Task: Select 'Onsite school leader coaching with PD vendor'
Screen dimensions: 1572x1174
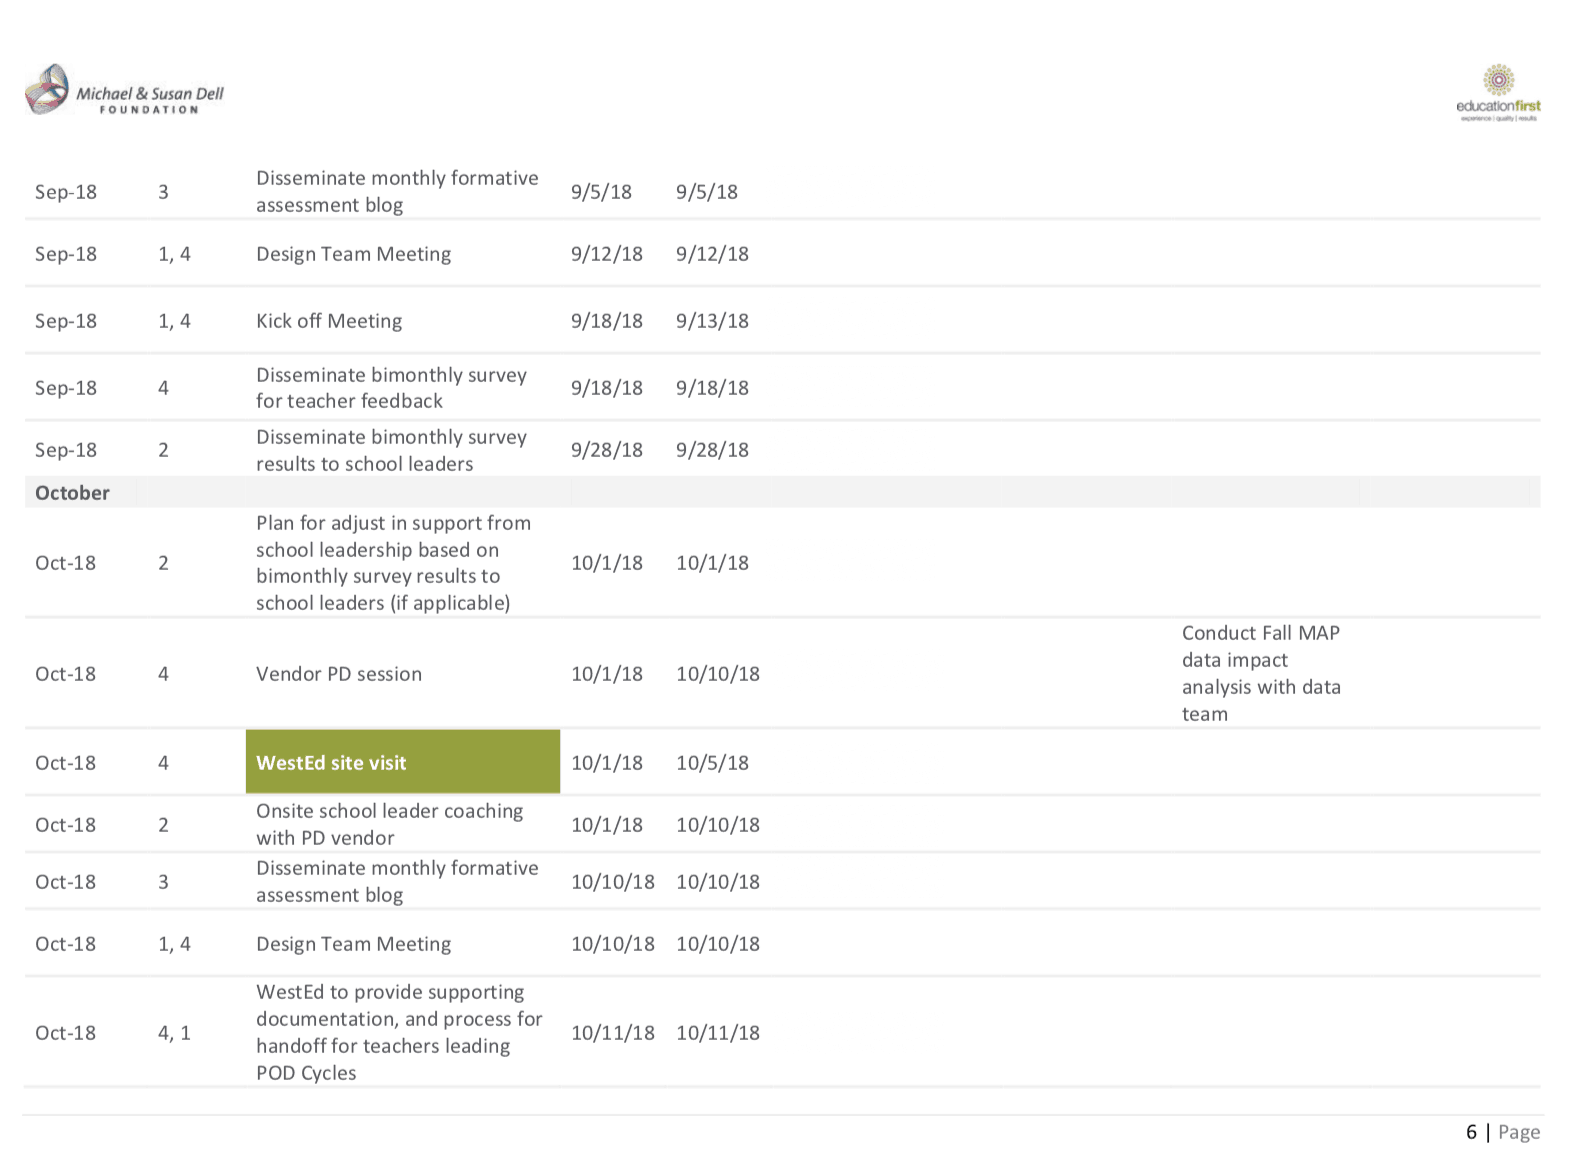Action: click(389, 824)
